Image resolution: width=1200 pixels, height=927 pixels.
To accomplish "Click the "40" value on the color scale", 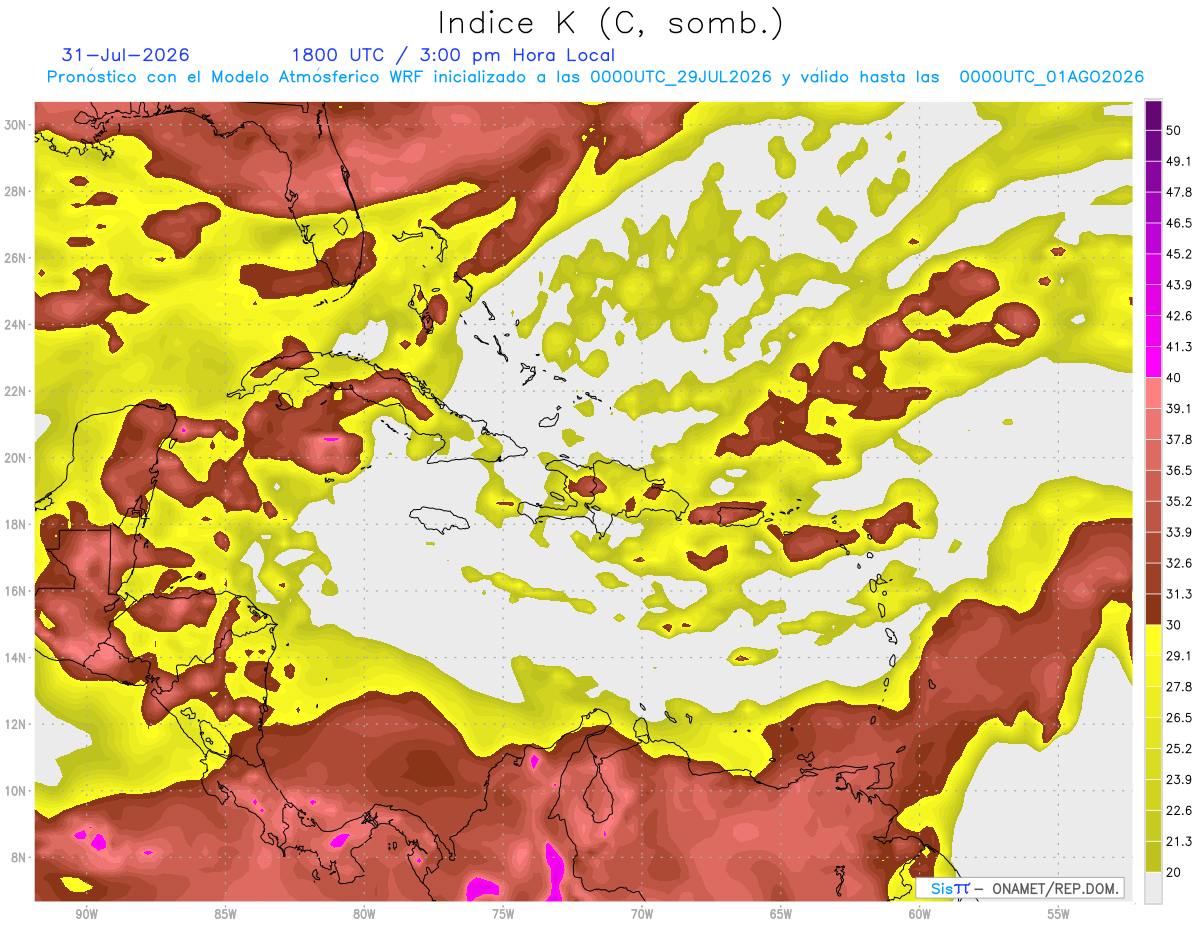I will (1175, 377).
